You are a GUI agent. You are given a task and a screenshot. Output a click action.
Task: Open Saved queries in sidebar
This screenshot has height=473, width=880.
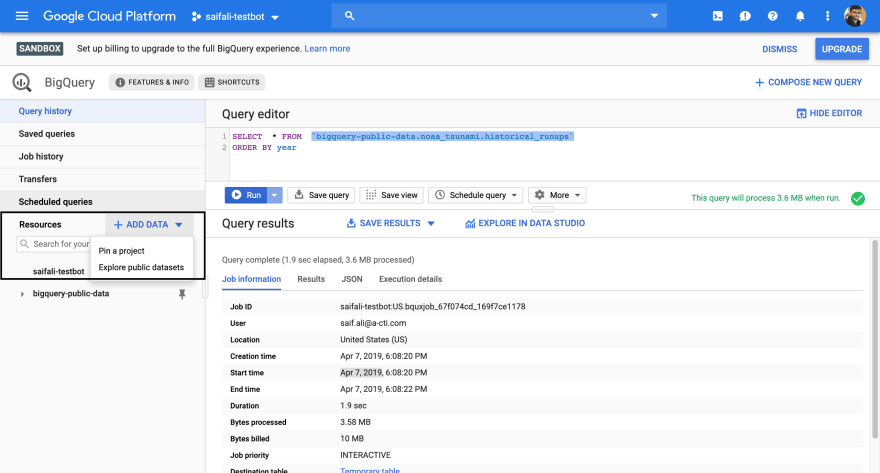102,134
